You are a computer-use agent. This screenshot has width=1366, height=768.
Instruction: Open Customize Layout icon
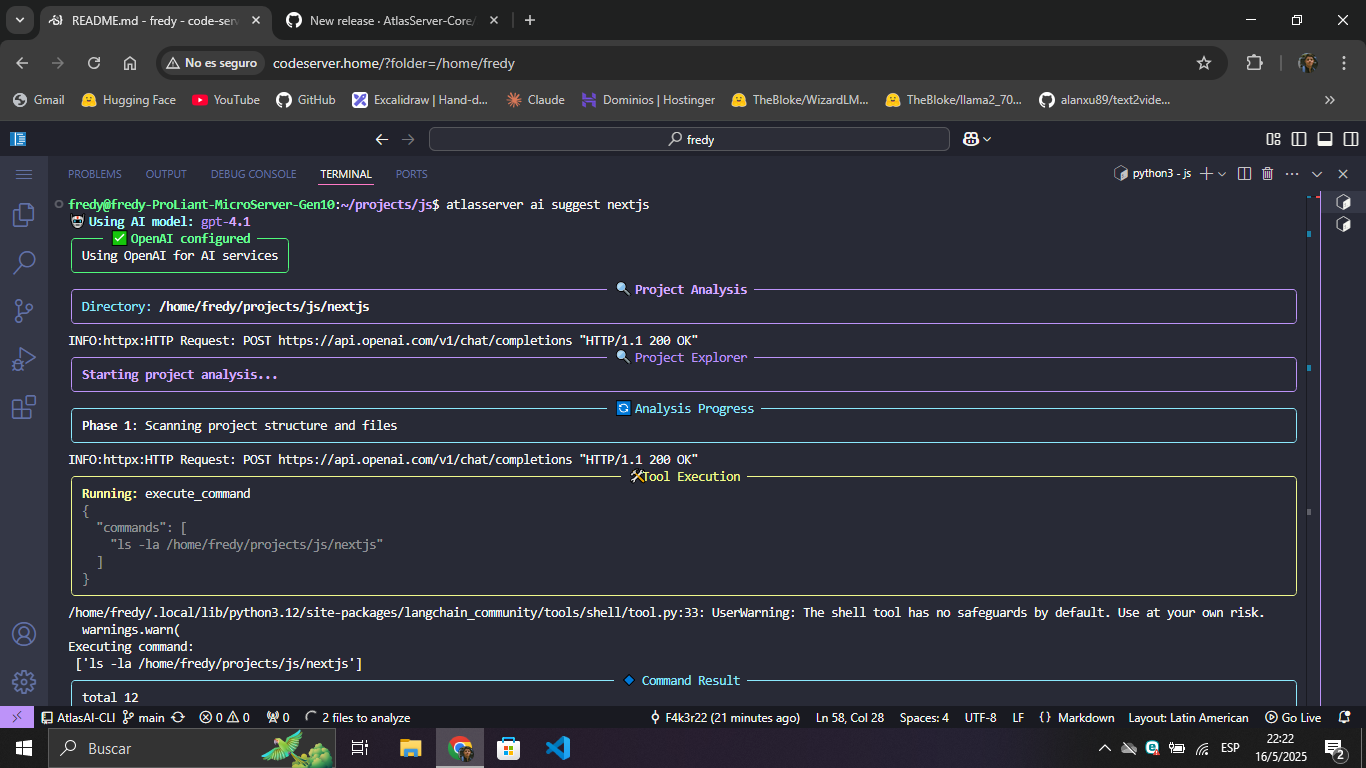click(x=1273, y=139)
